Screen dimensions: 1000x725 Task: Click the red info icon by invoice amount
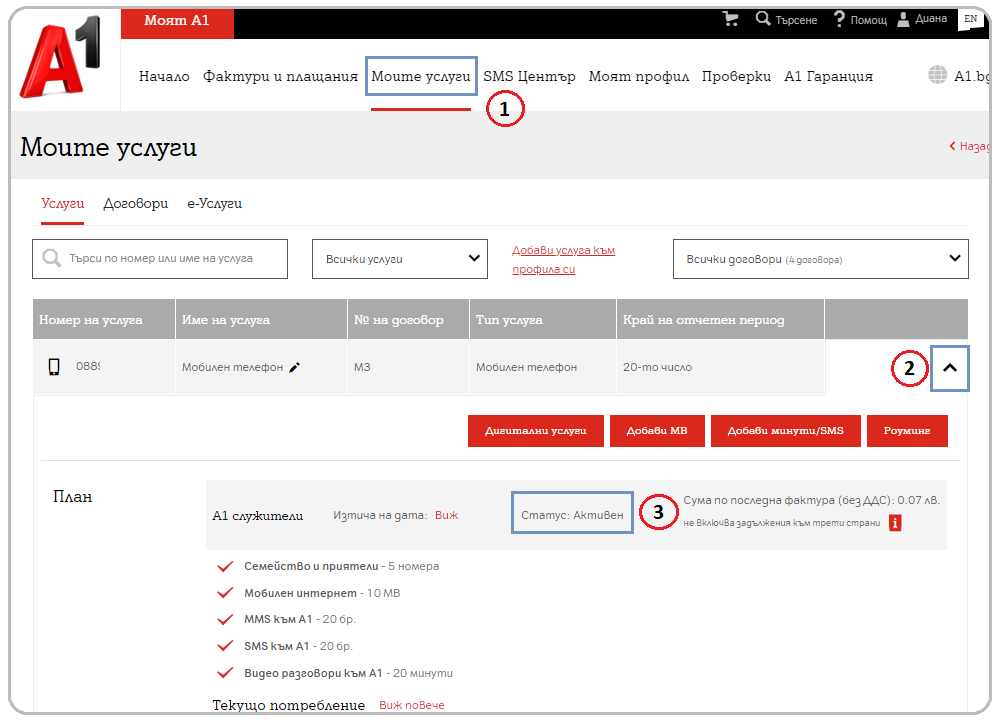pos(895,523)
